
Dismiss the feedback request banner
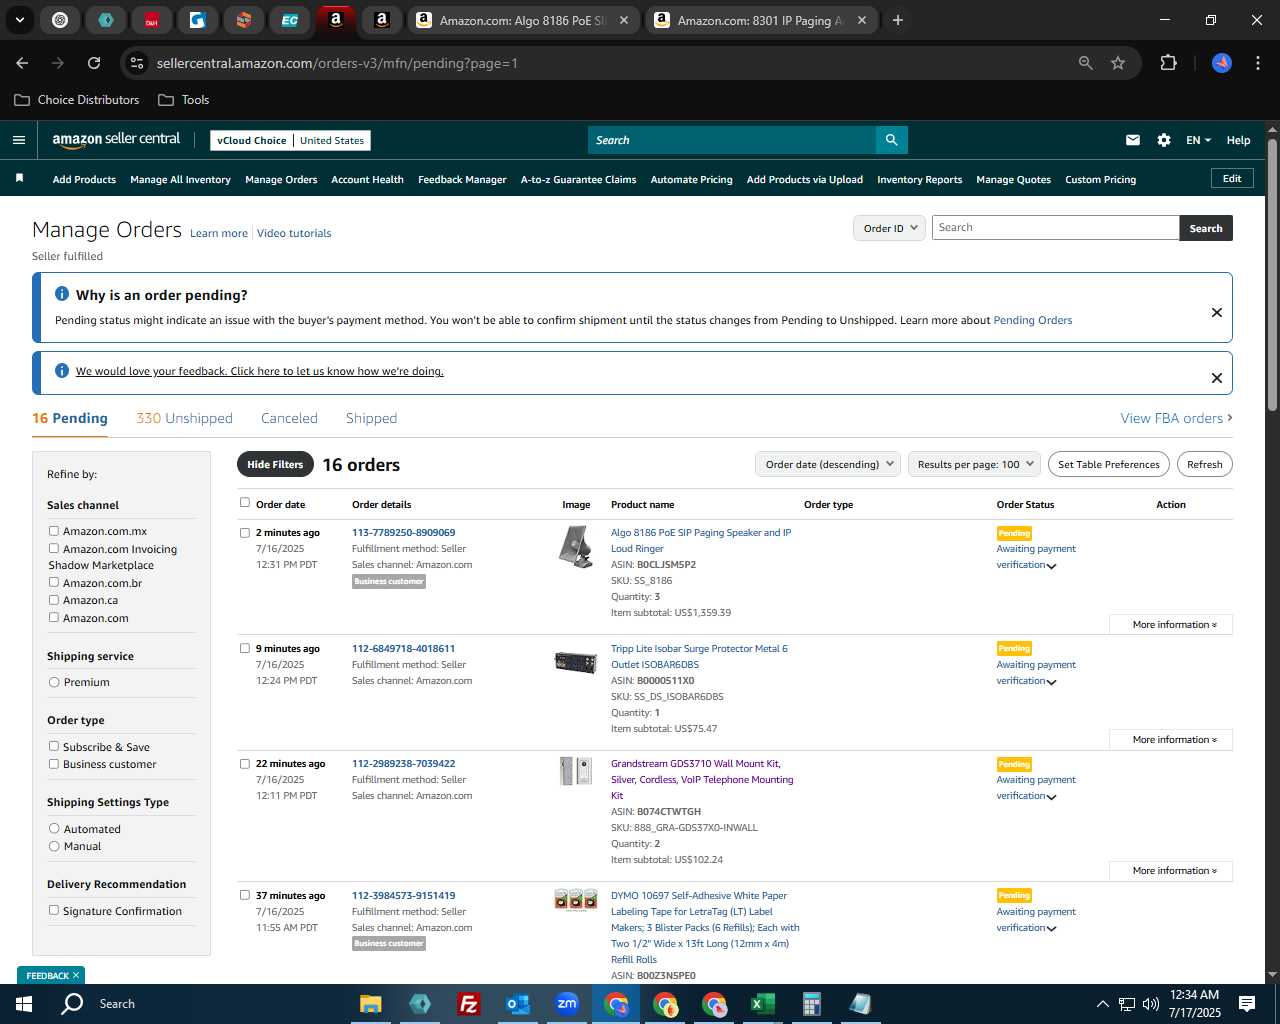pos(1217,378)
